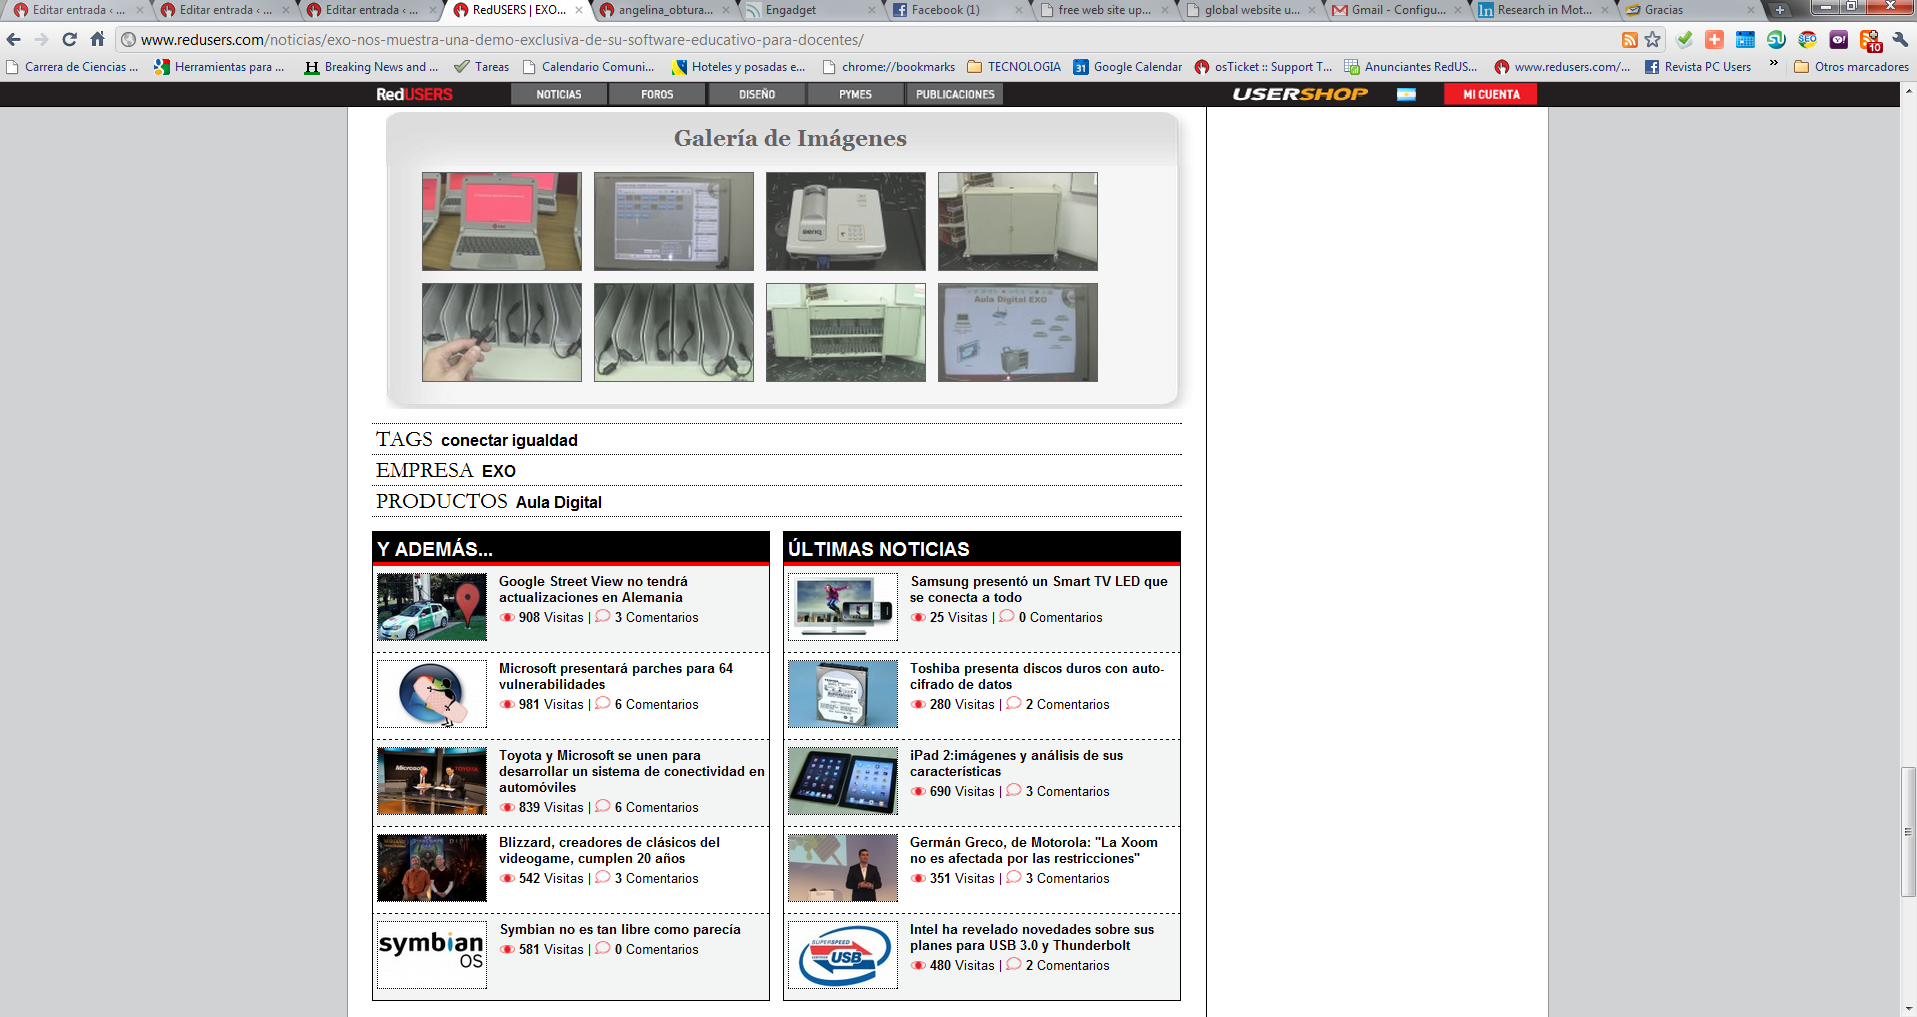Open the iPad 2 imágenes article
The image size is (1917, 1017).
pos(1016,763)
